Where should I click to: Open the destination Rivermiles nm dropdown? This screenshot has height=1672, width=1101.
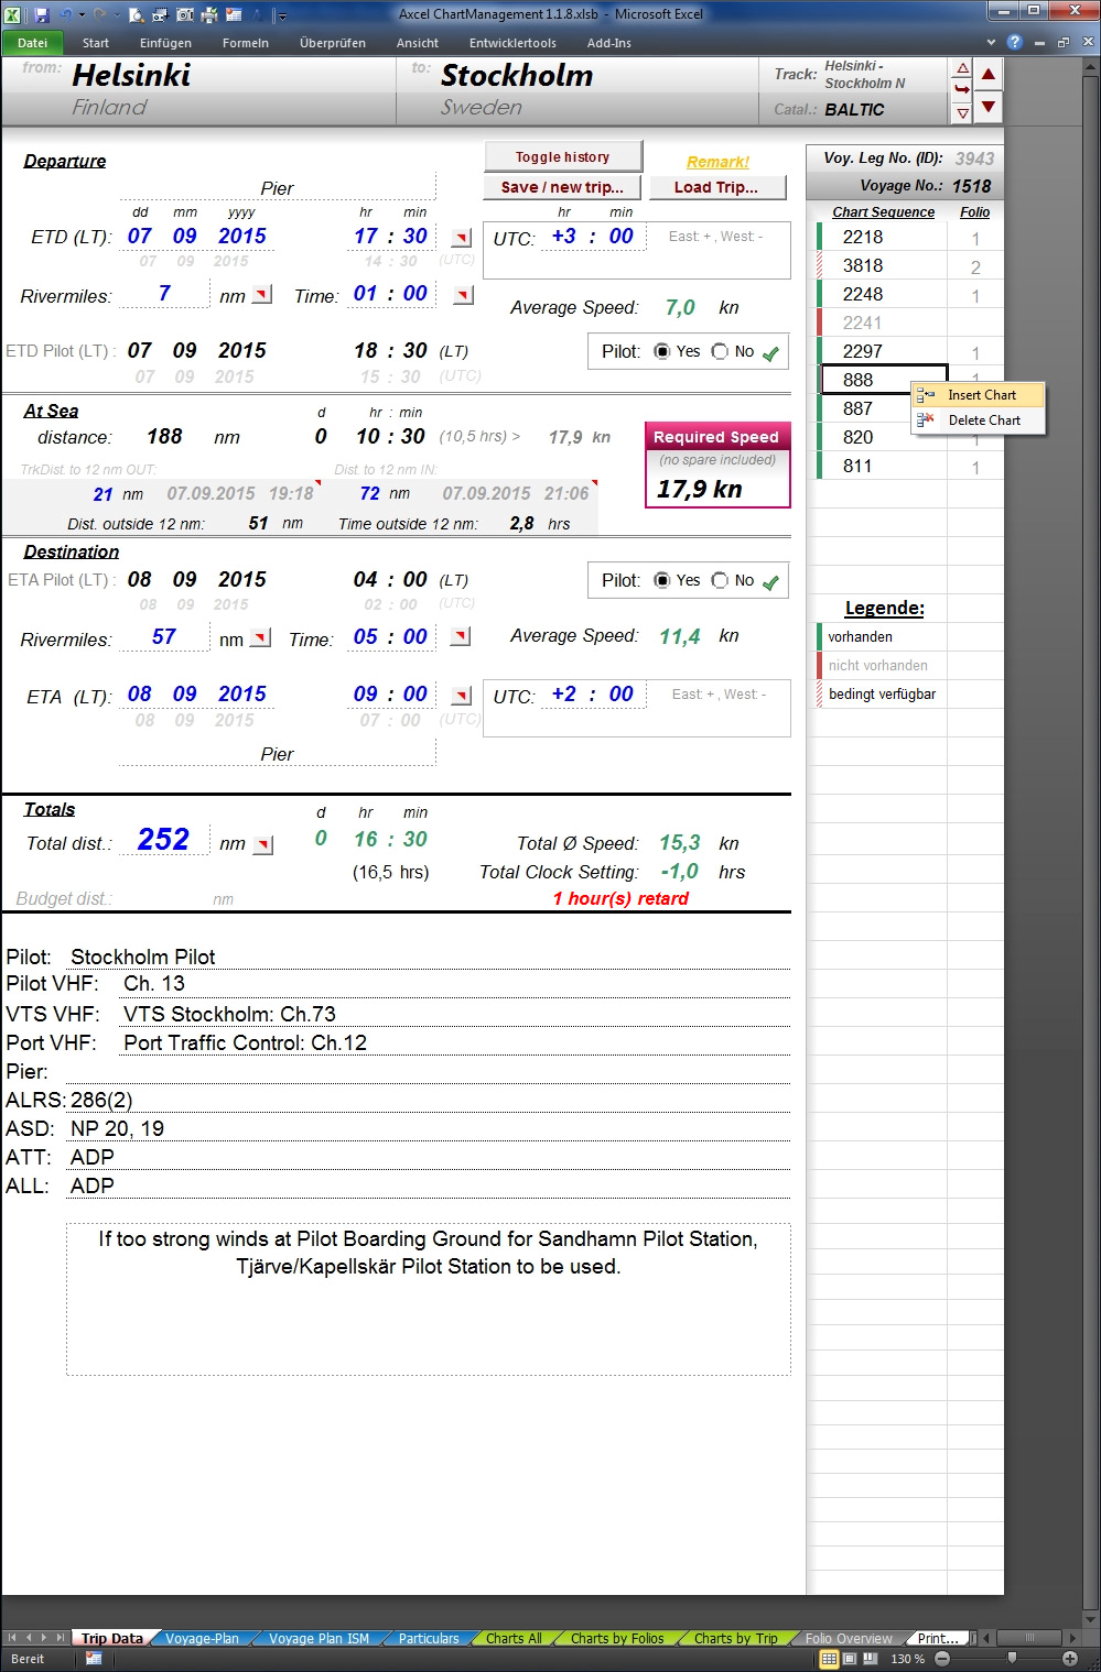261,638
